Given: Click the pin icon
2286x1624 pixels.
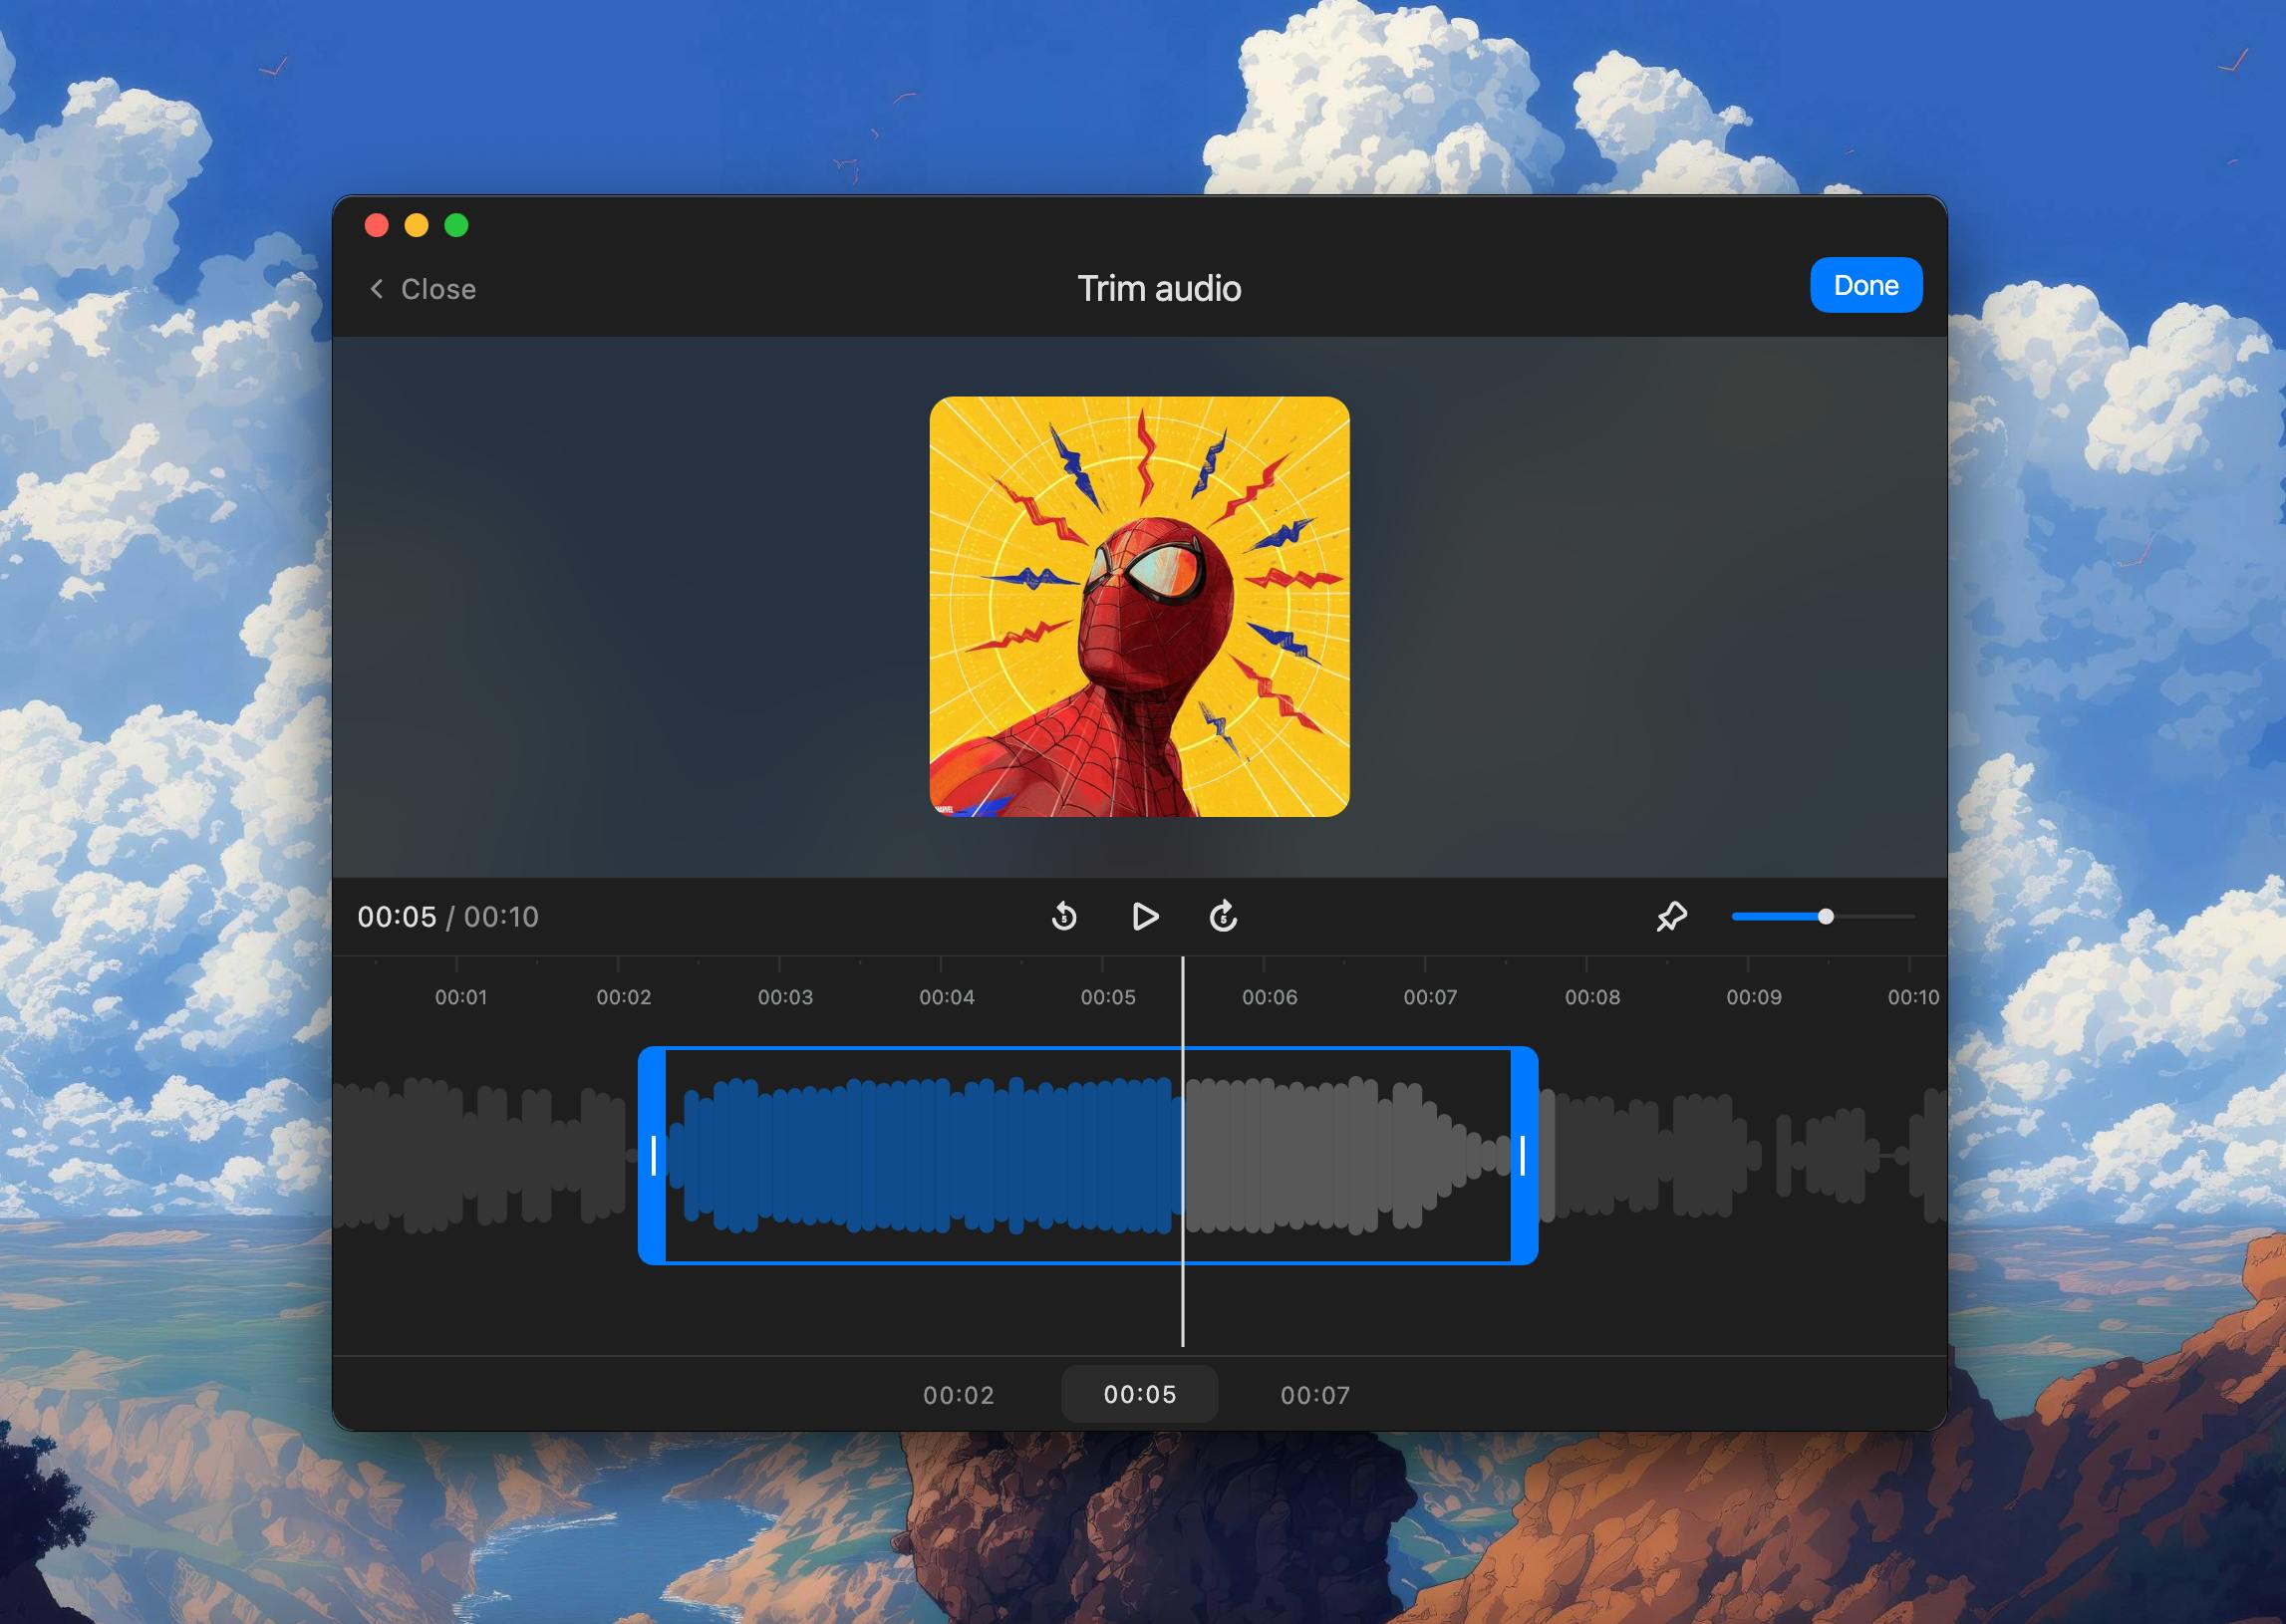Looking at the screenshot, I should (x=1671, y=916).
